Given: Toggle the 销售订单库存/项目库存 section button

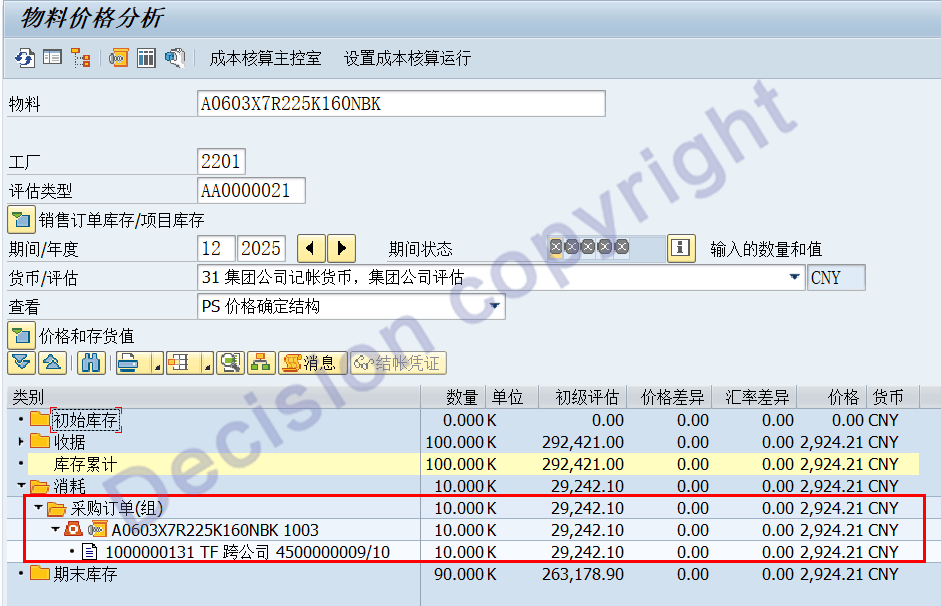Looking at the screenshot, I should tap(21, 219).
